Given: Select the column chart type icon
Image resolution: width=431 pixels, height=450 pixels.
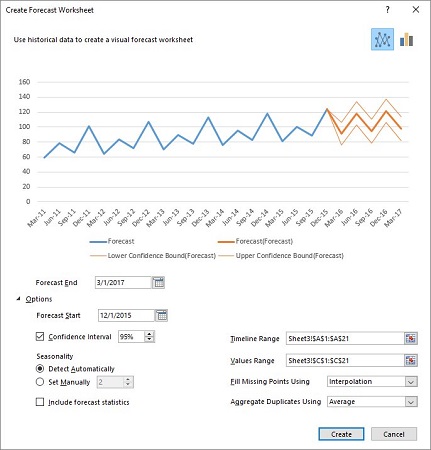Looking at the screenshot, I should tap(406, 40).
